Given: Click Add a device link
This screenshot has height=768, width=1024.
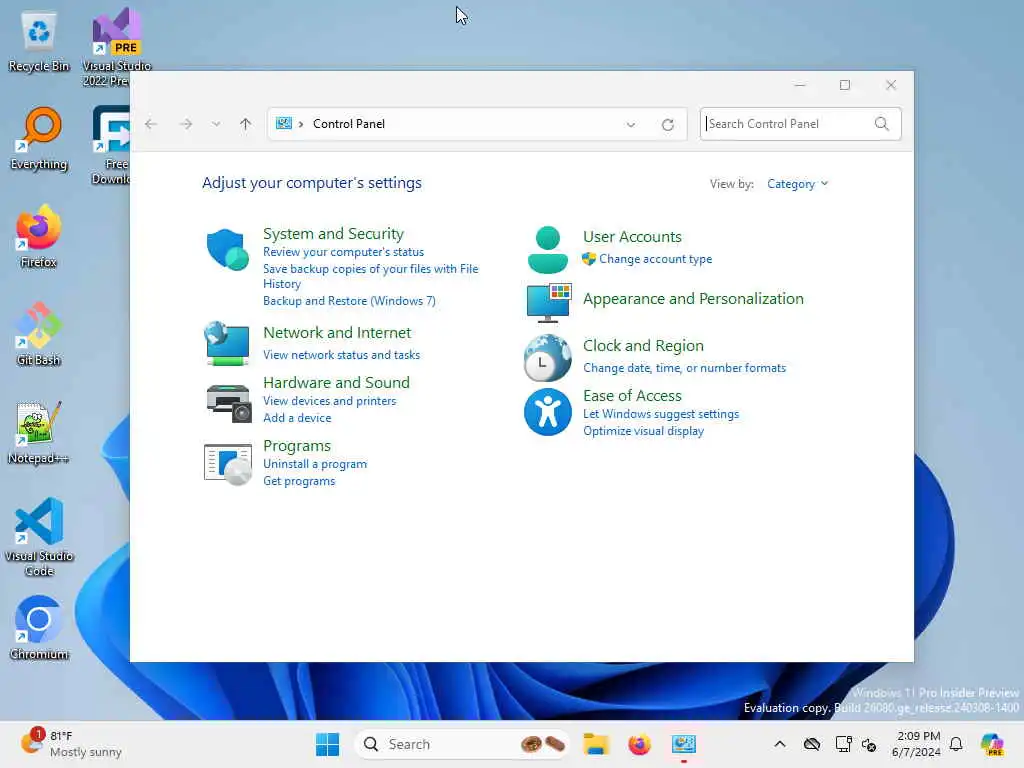Looking at the screenshot, I should 297,418.
